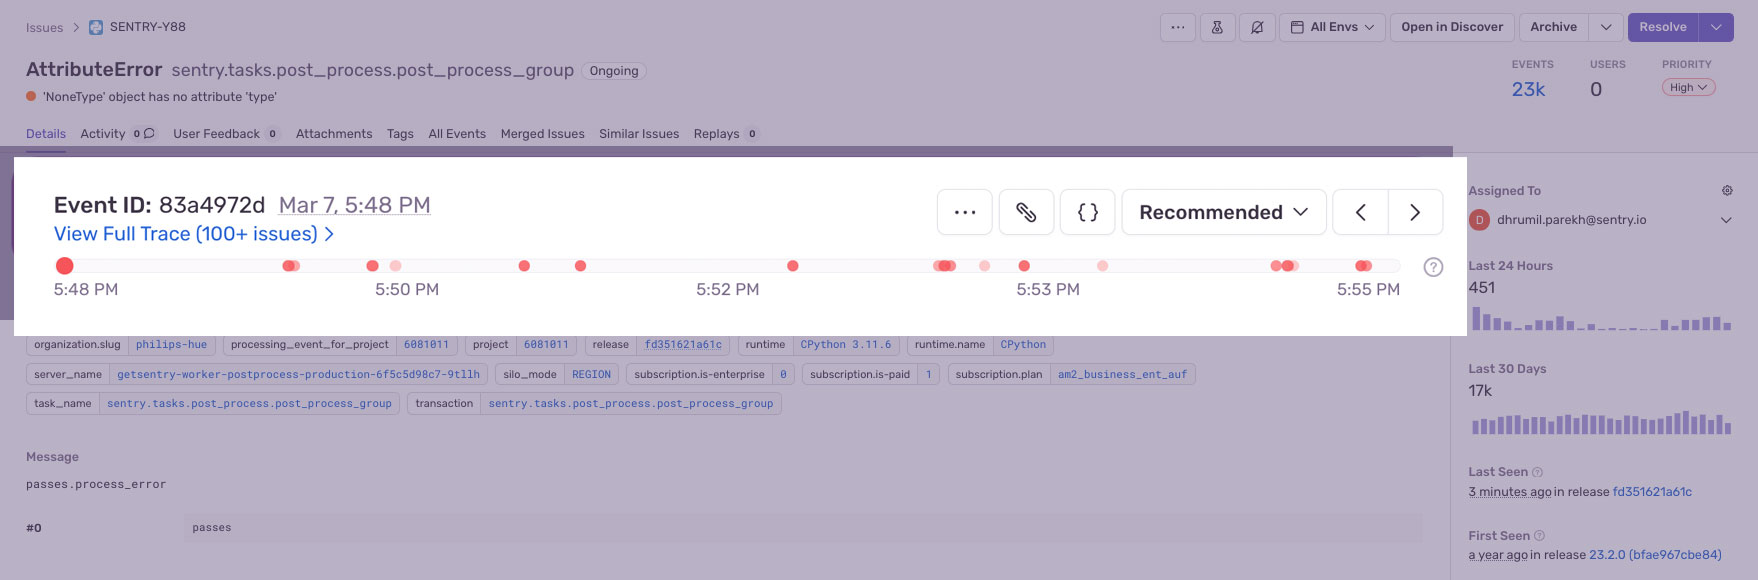Open the High priority dropdown
This screenshot has width=1758, height=580.
click(1688, 88)
